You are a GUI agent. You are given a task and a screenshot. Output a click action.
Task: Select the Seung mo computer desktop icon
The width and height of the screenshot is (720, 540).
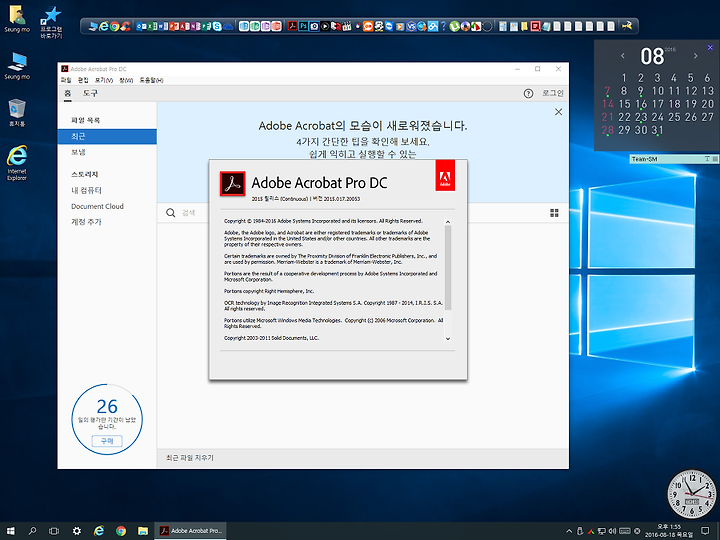tap(17, 66)
